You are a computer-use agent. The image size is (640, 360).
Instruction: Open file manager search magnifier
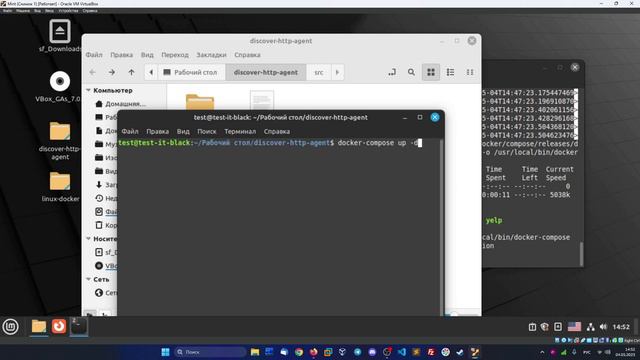tap(411, 72)
